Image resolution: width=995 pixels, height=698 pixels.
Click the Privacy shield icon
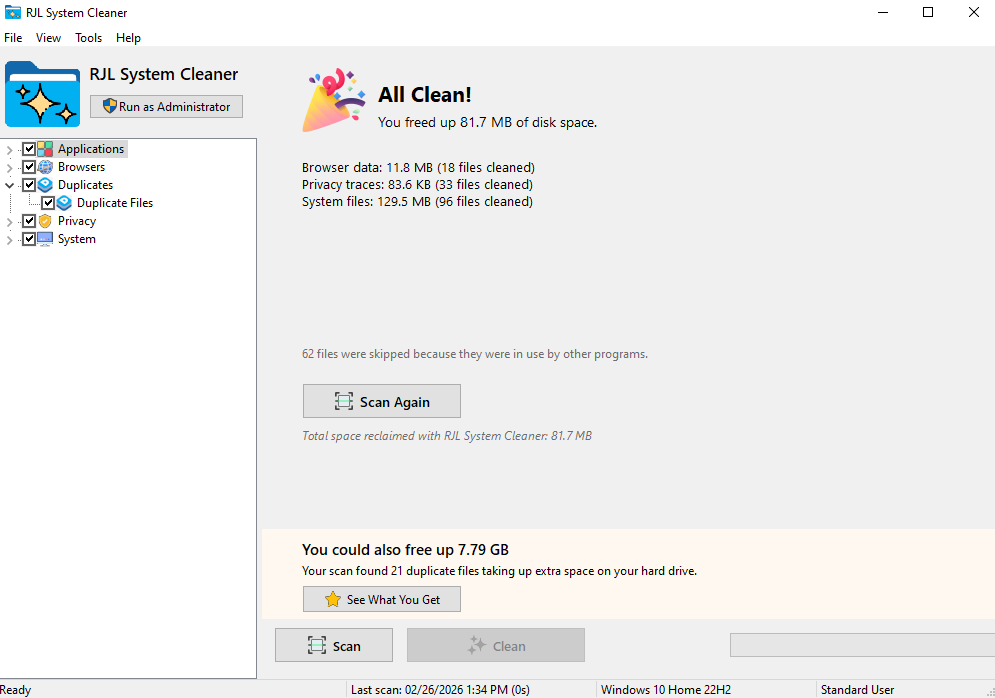(45, 220)
